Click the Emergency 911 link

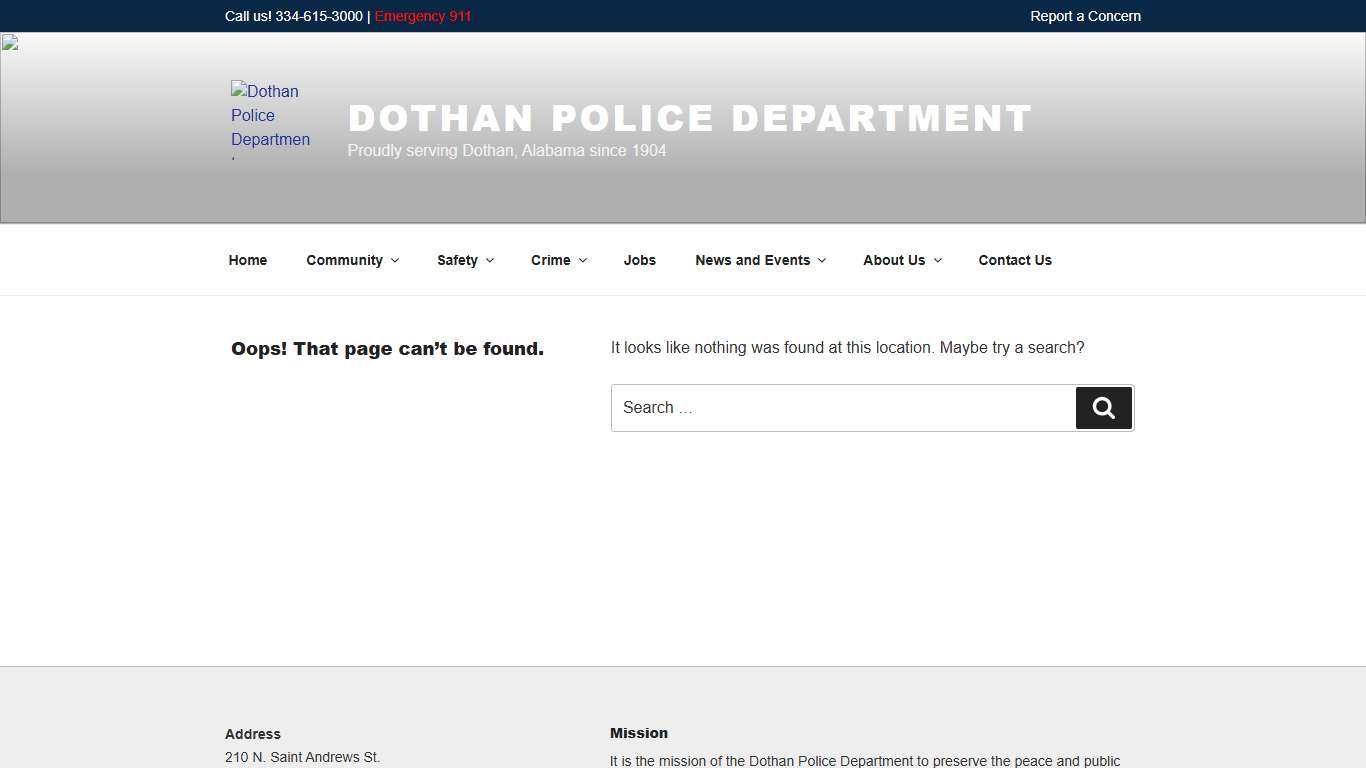pos(422,16)
